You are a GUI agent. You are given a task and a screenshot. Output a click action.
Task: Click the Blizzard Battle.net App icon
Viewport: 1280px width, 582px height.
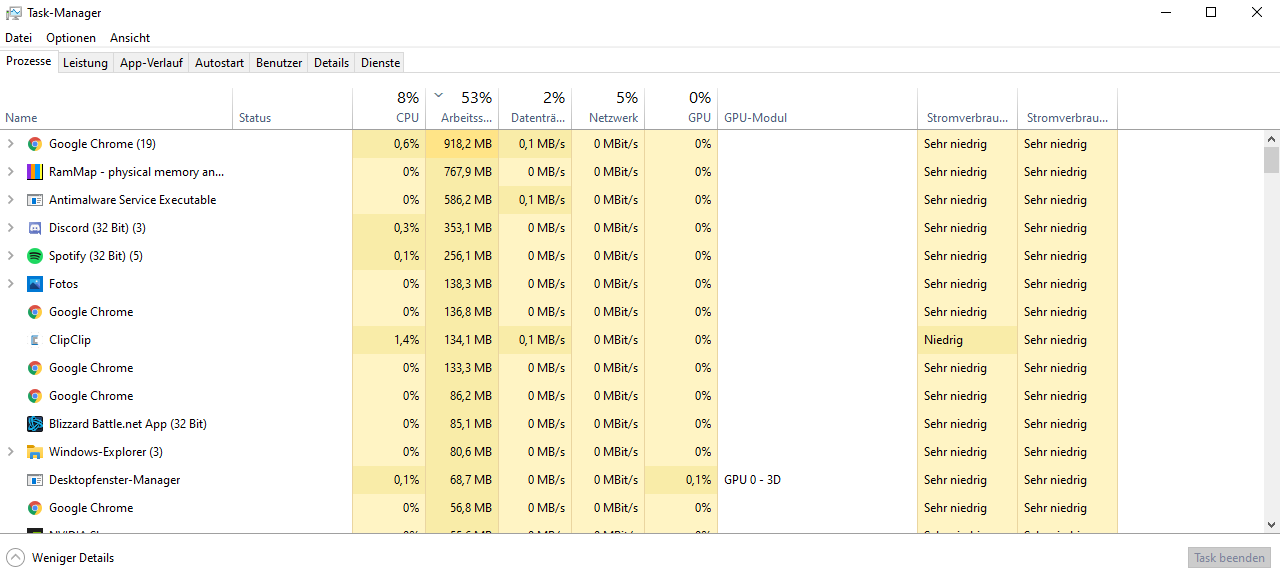35,424
